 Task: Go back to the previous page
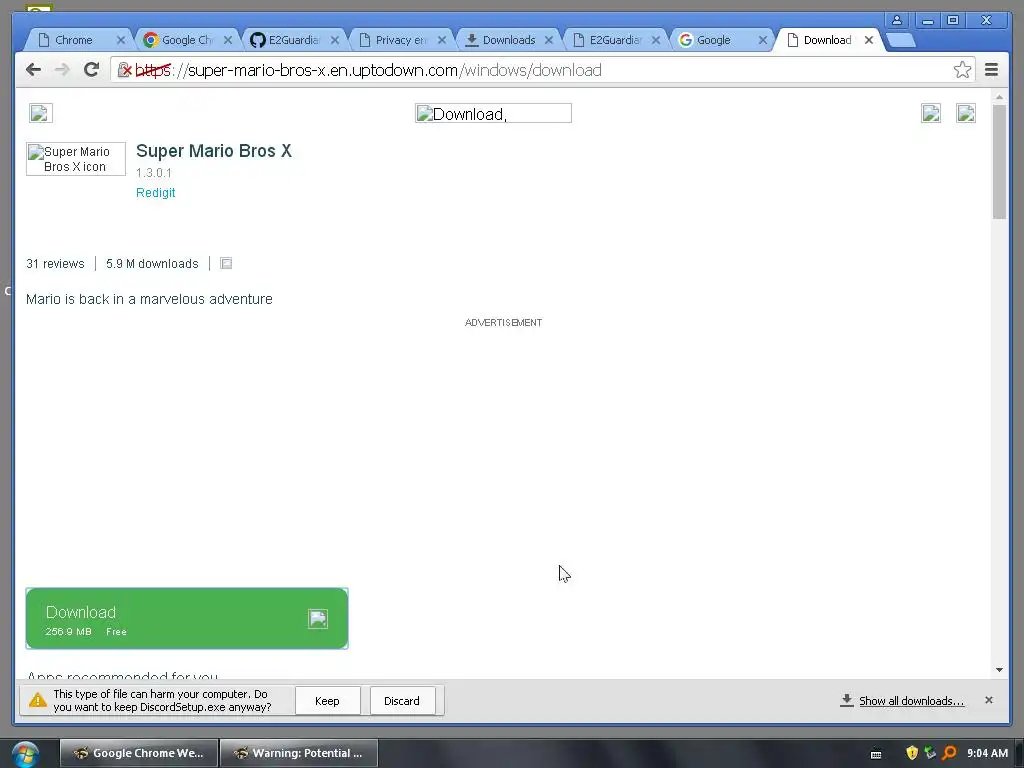33,70
